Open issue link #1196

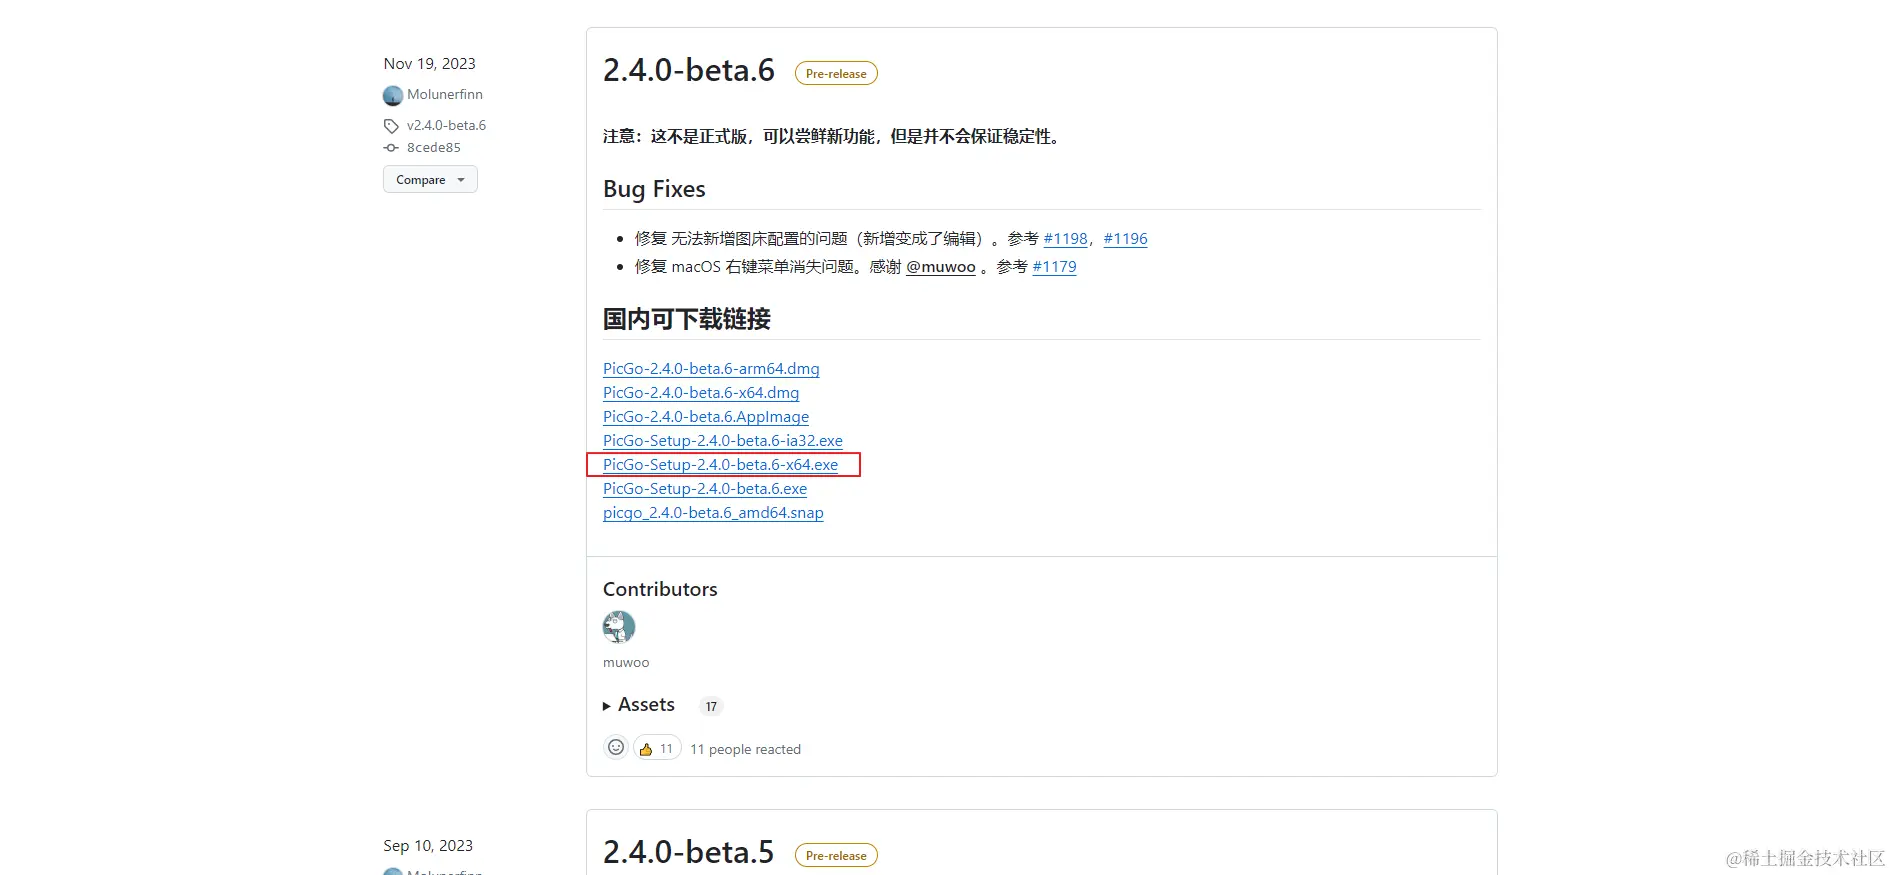[x=1125, y=239]
